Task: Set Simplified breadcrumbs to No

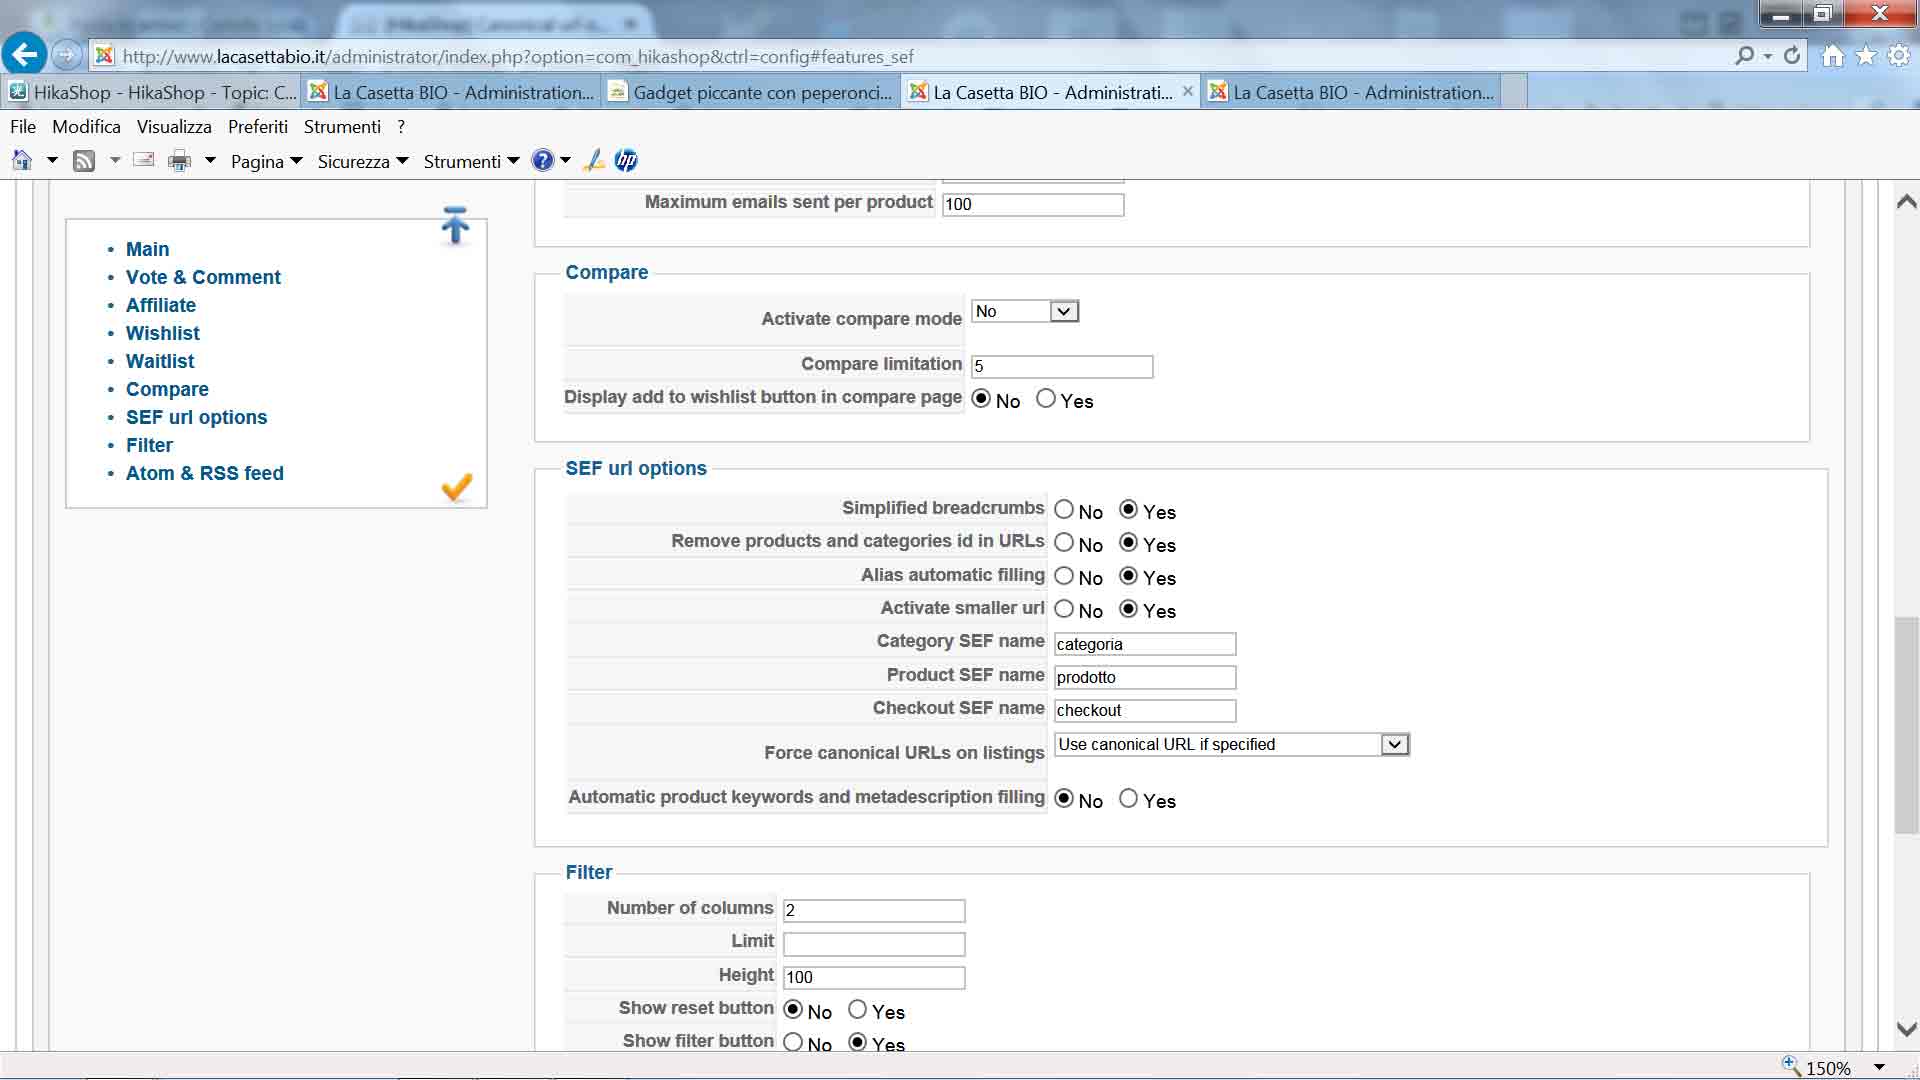Action: coord(1064,510)
